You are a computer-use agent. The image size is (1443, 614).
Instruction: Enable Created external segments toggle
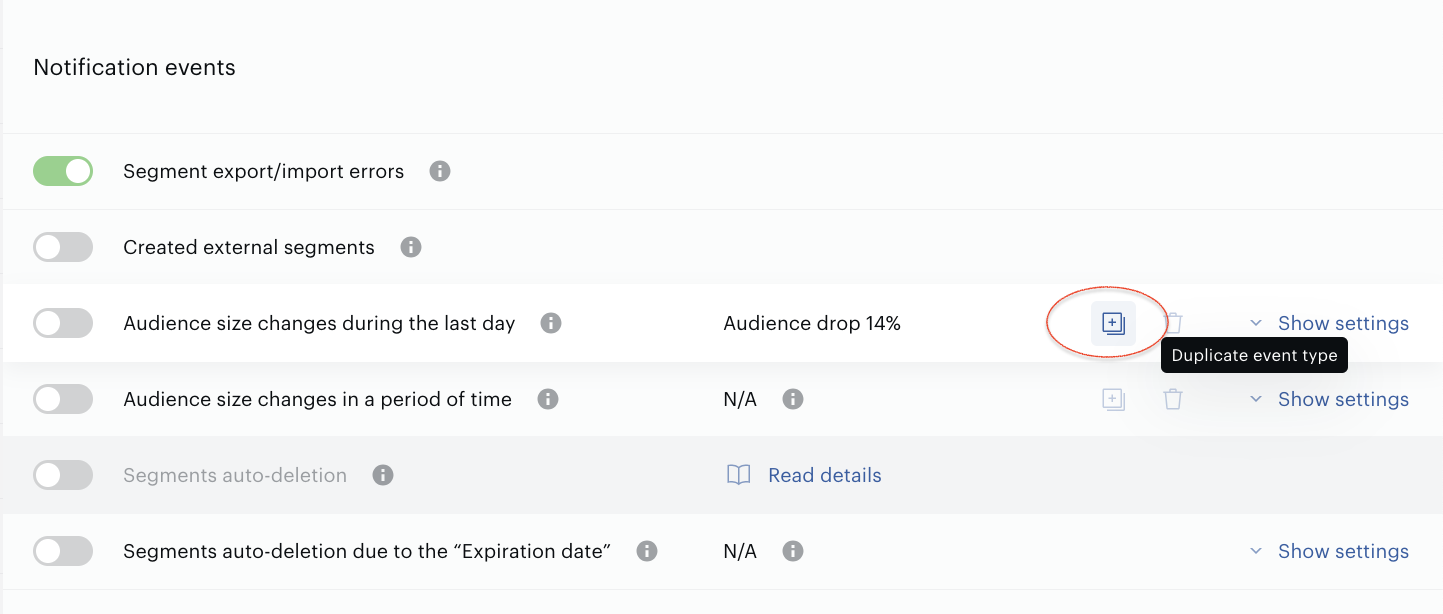(63, 247)
